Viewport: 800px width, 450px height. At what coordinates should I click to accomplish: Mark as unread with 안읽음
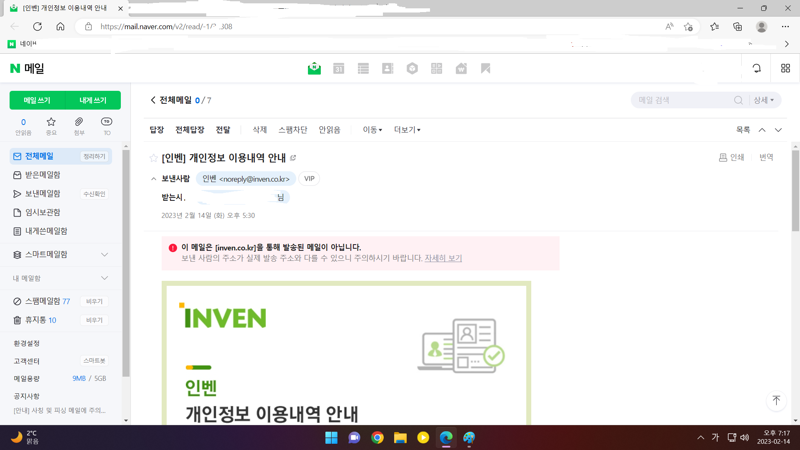(x=330, y=130)
